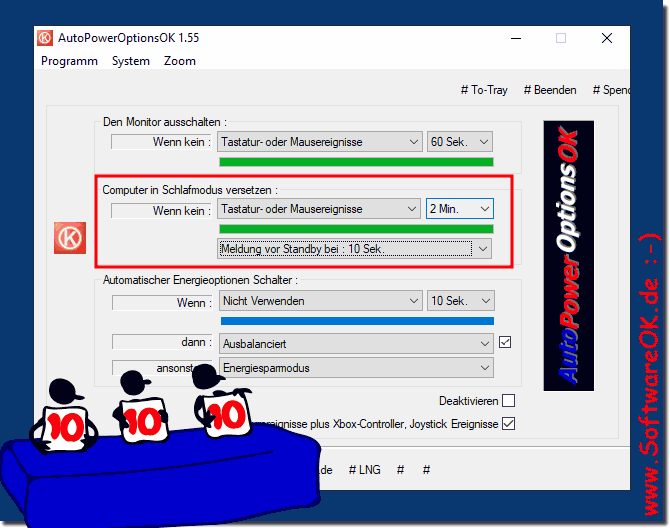The image size is (670, 528).
Task: Click the Wenn field under Energieoptionen Schalter
Action: click(x=162, y=303)
